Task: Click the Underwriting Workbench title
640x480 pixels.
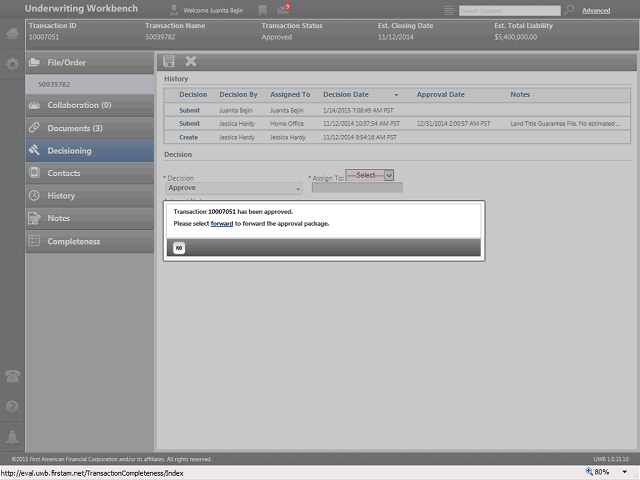Action: (x=81, y=9)
